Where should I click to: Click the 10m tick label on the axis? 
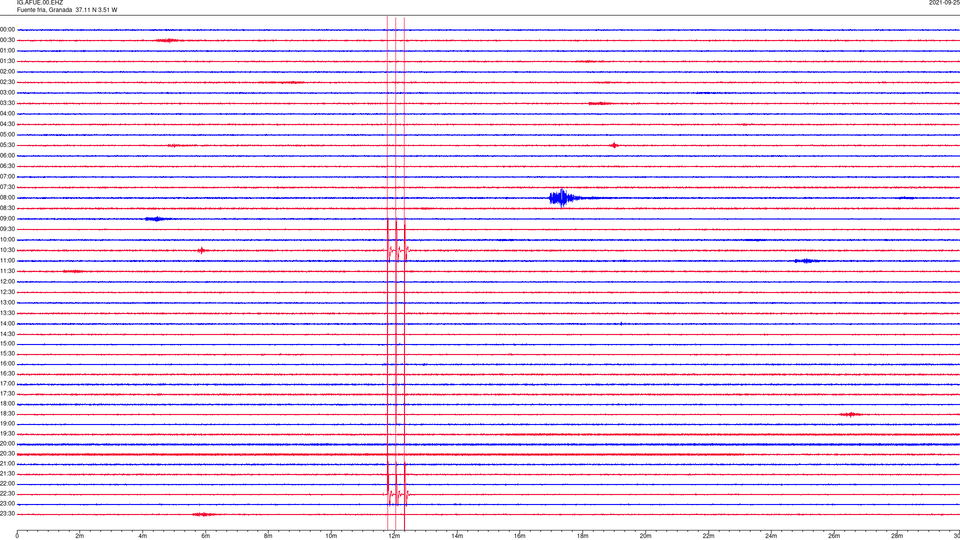pos(331,536)
